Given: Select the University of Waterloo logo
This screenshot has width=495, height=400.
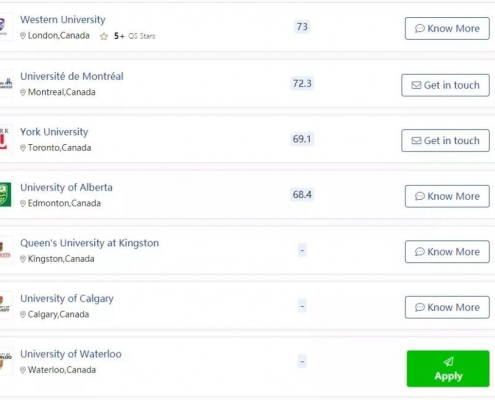Looking at the screenshot, I should (x=6, y=361).
